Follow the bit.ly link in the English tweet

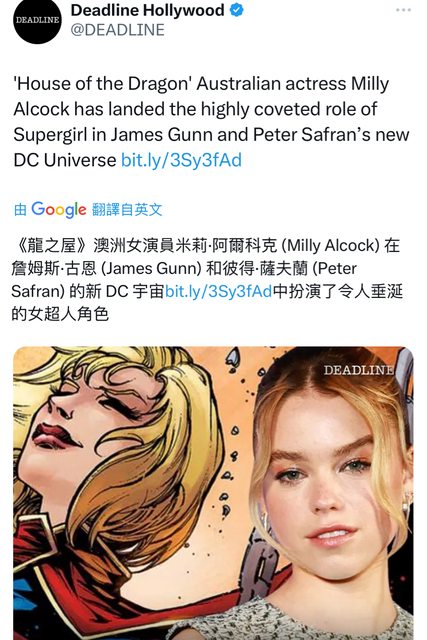pyautogui.click(x=181, y=160)
